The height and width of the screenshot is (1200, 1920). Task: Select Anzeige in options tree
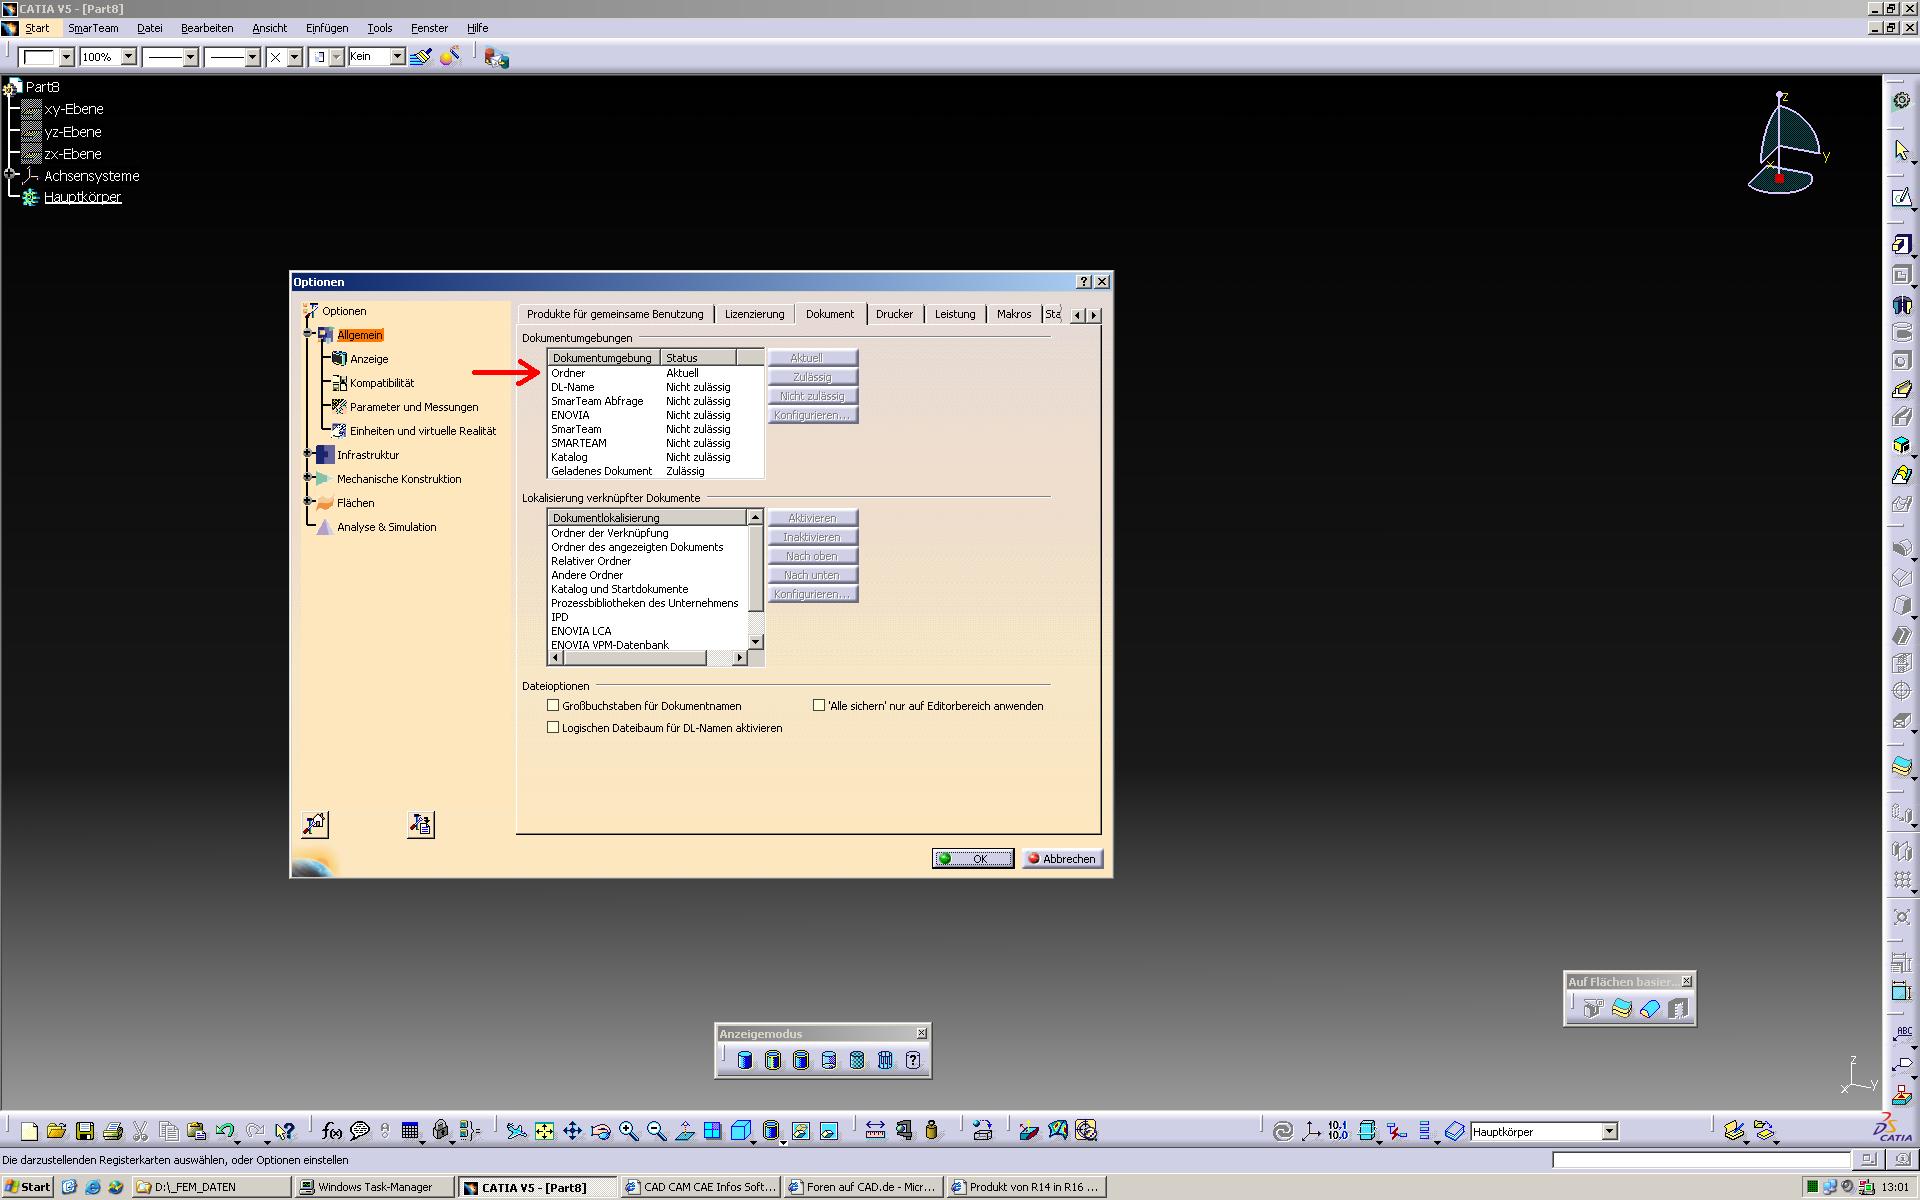coord(369,359)
